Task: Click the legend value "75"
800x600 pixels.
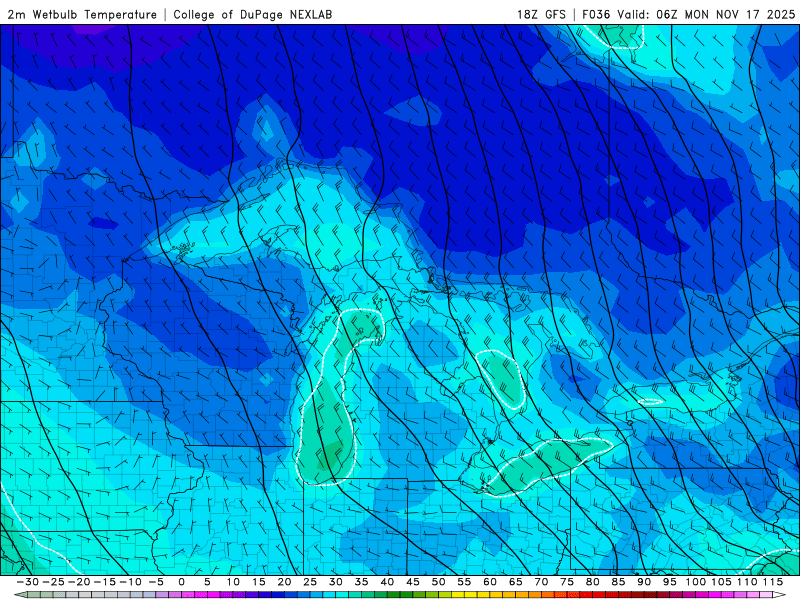Action: pos(567,582)
